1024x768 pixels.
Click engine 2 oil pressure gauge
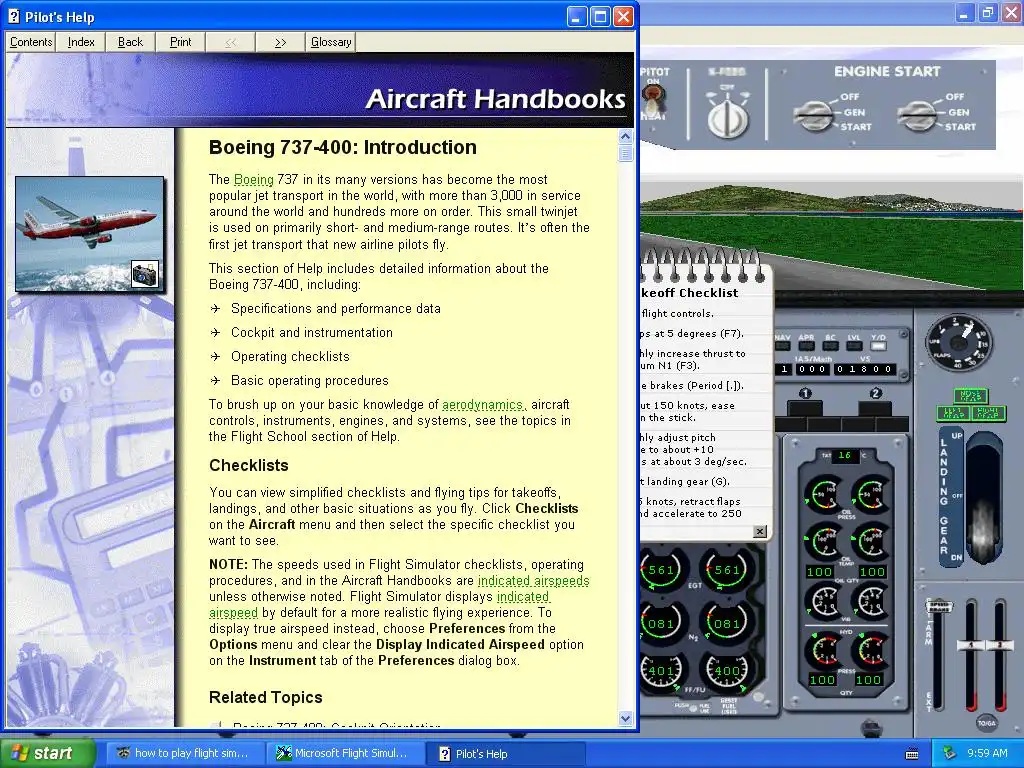pyautogui.click(x=871, y=494)
